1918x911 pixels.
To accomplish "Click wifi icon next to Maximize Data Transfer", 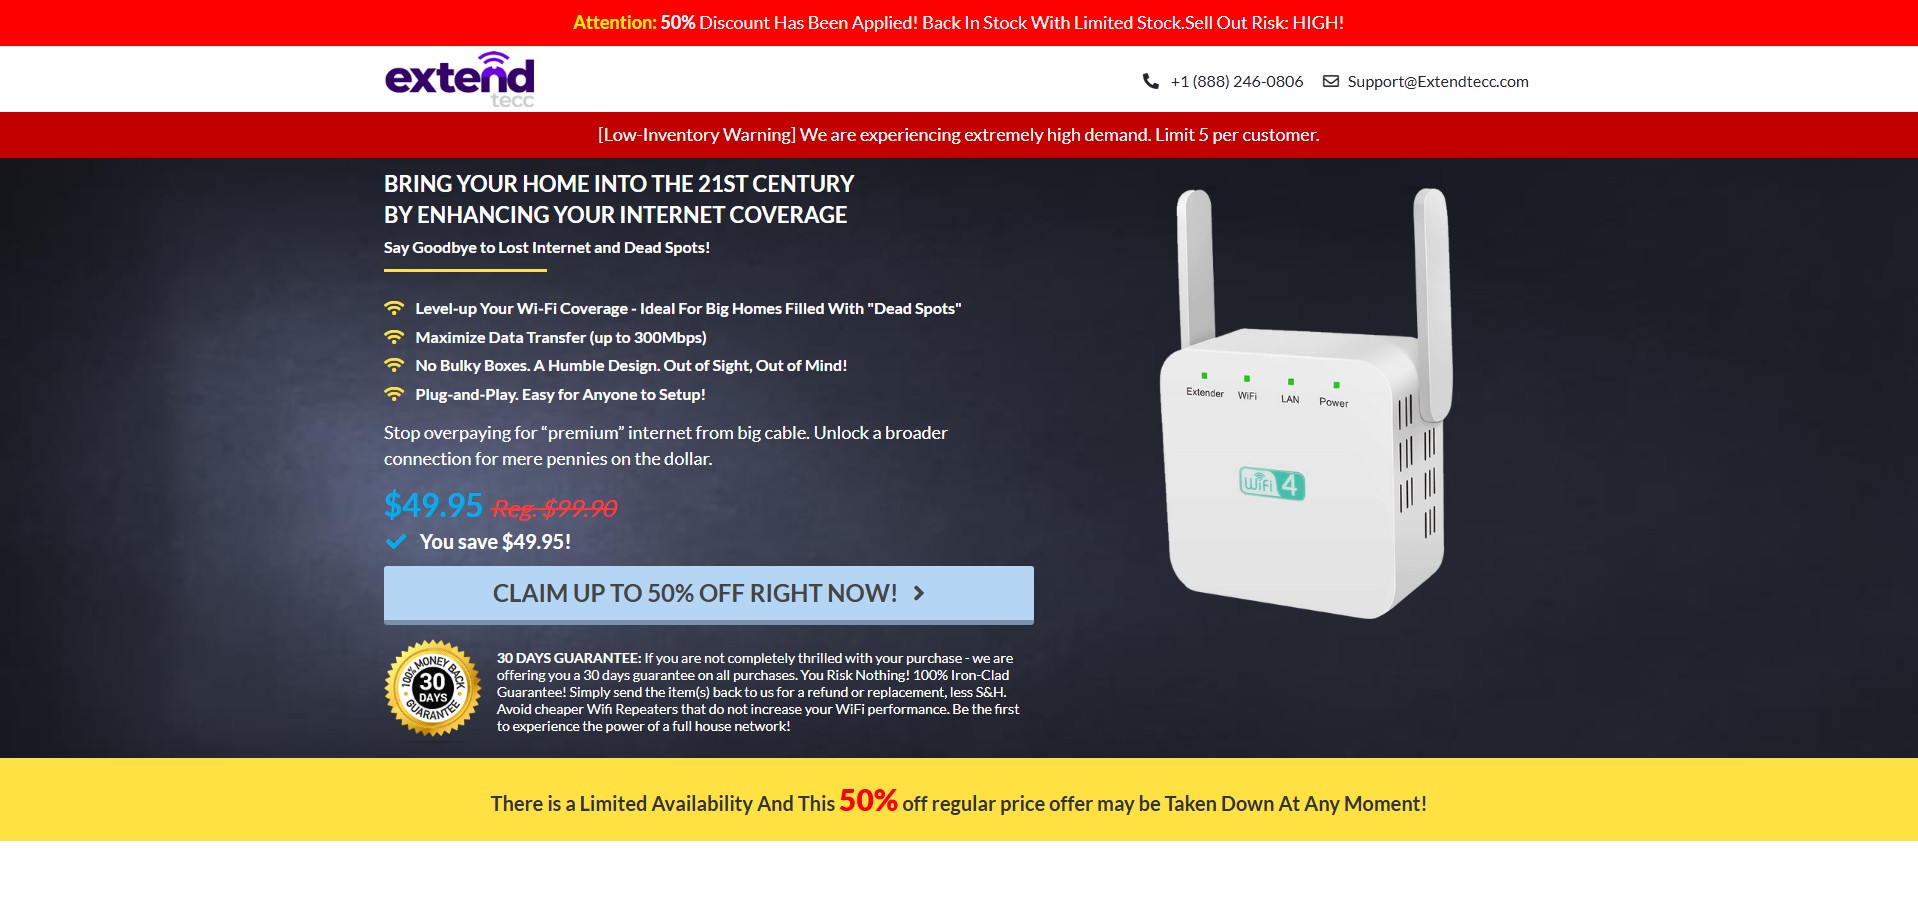I will [394, 337].
